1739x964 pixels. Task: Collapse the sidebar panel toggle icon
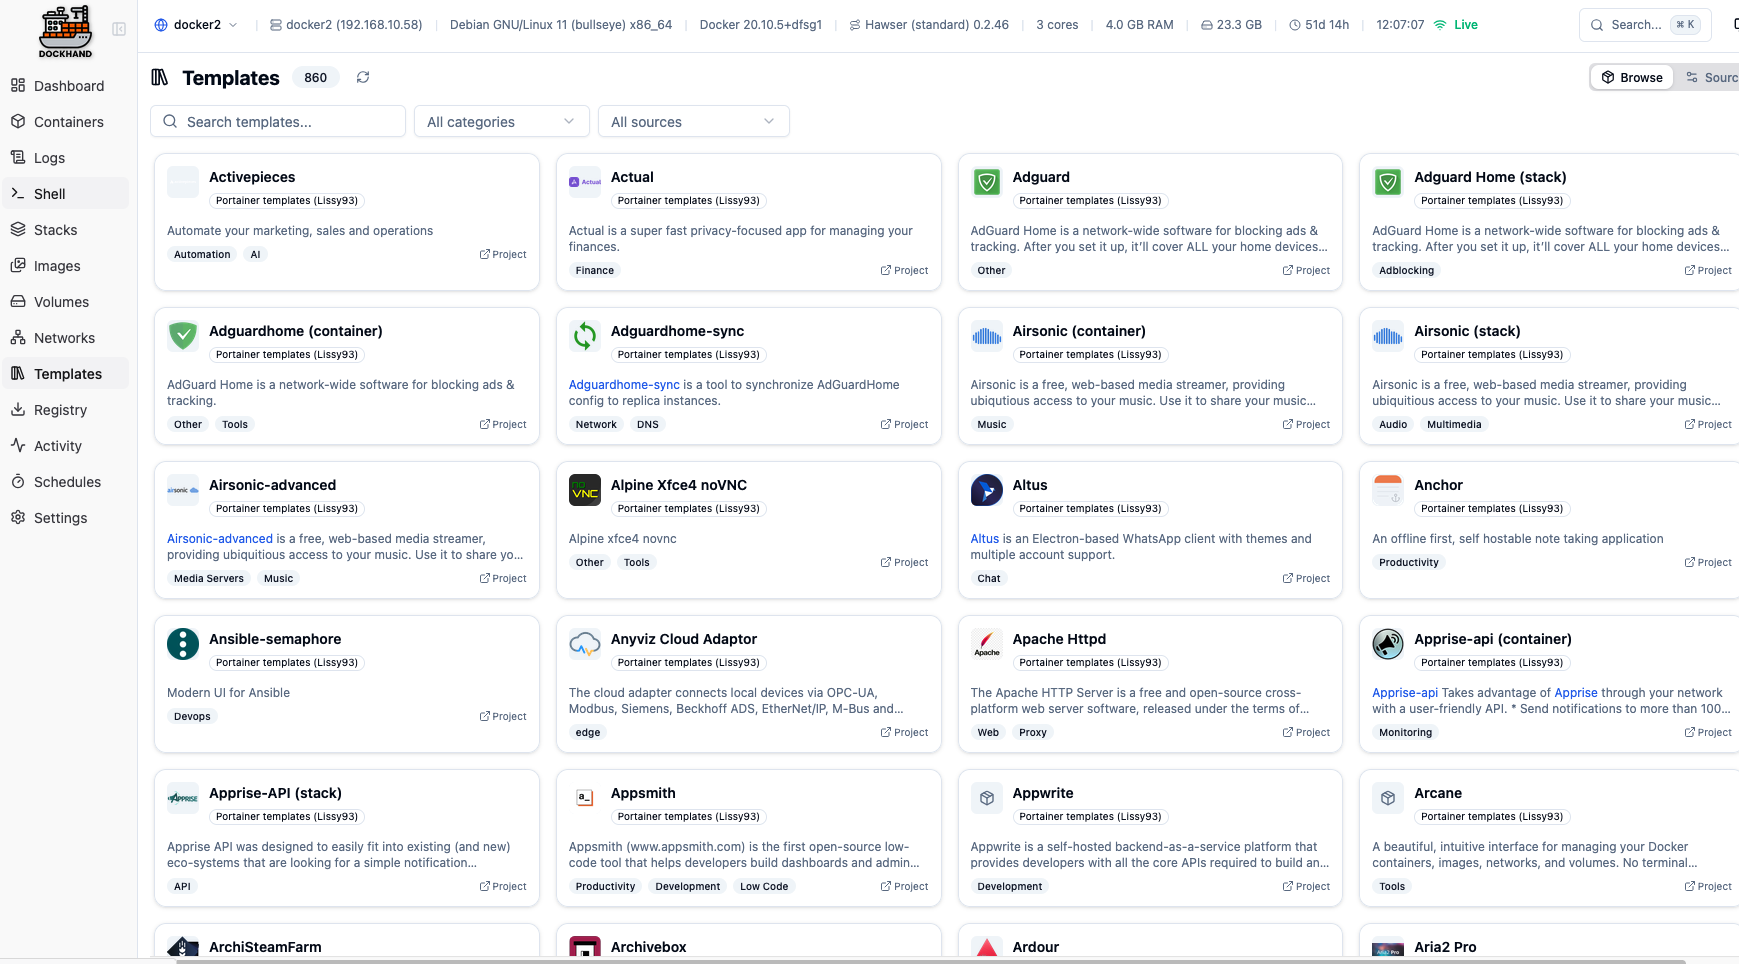(x=119, y=29)
